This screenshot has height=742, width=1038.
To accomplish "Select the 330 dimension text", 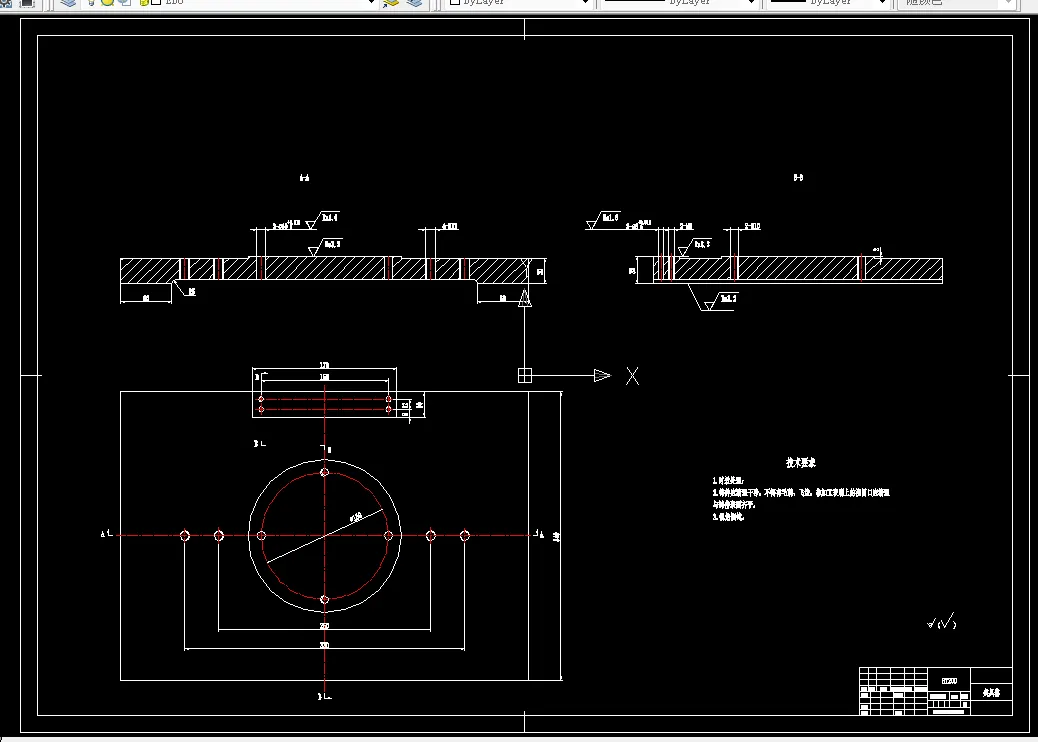I will coord(324,645).
